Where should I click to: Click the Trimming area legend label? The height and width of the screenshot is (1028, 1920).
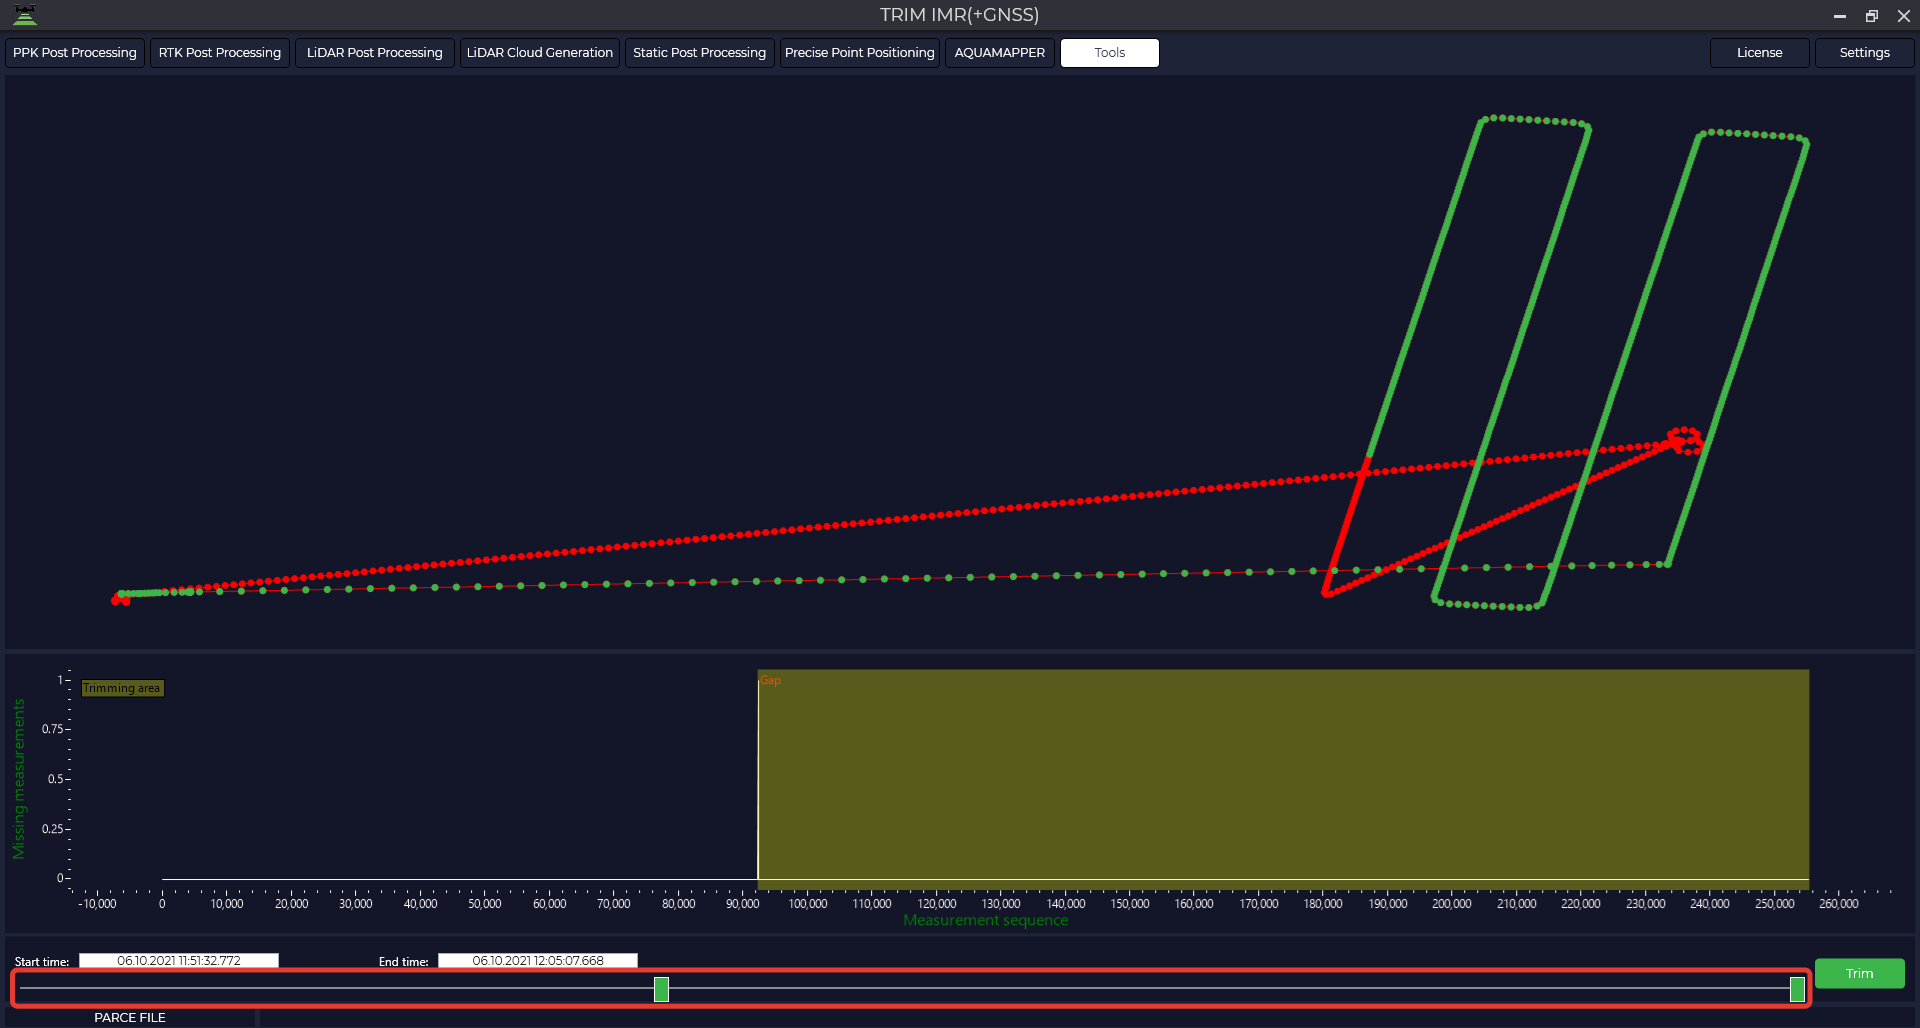122,688
